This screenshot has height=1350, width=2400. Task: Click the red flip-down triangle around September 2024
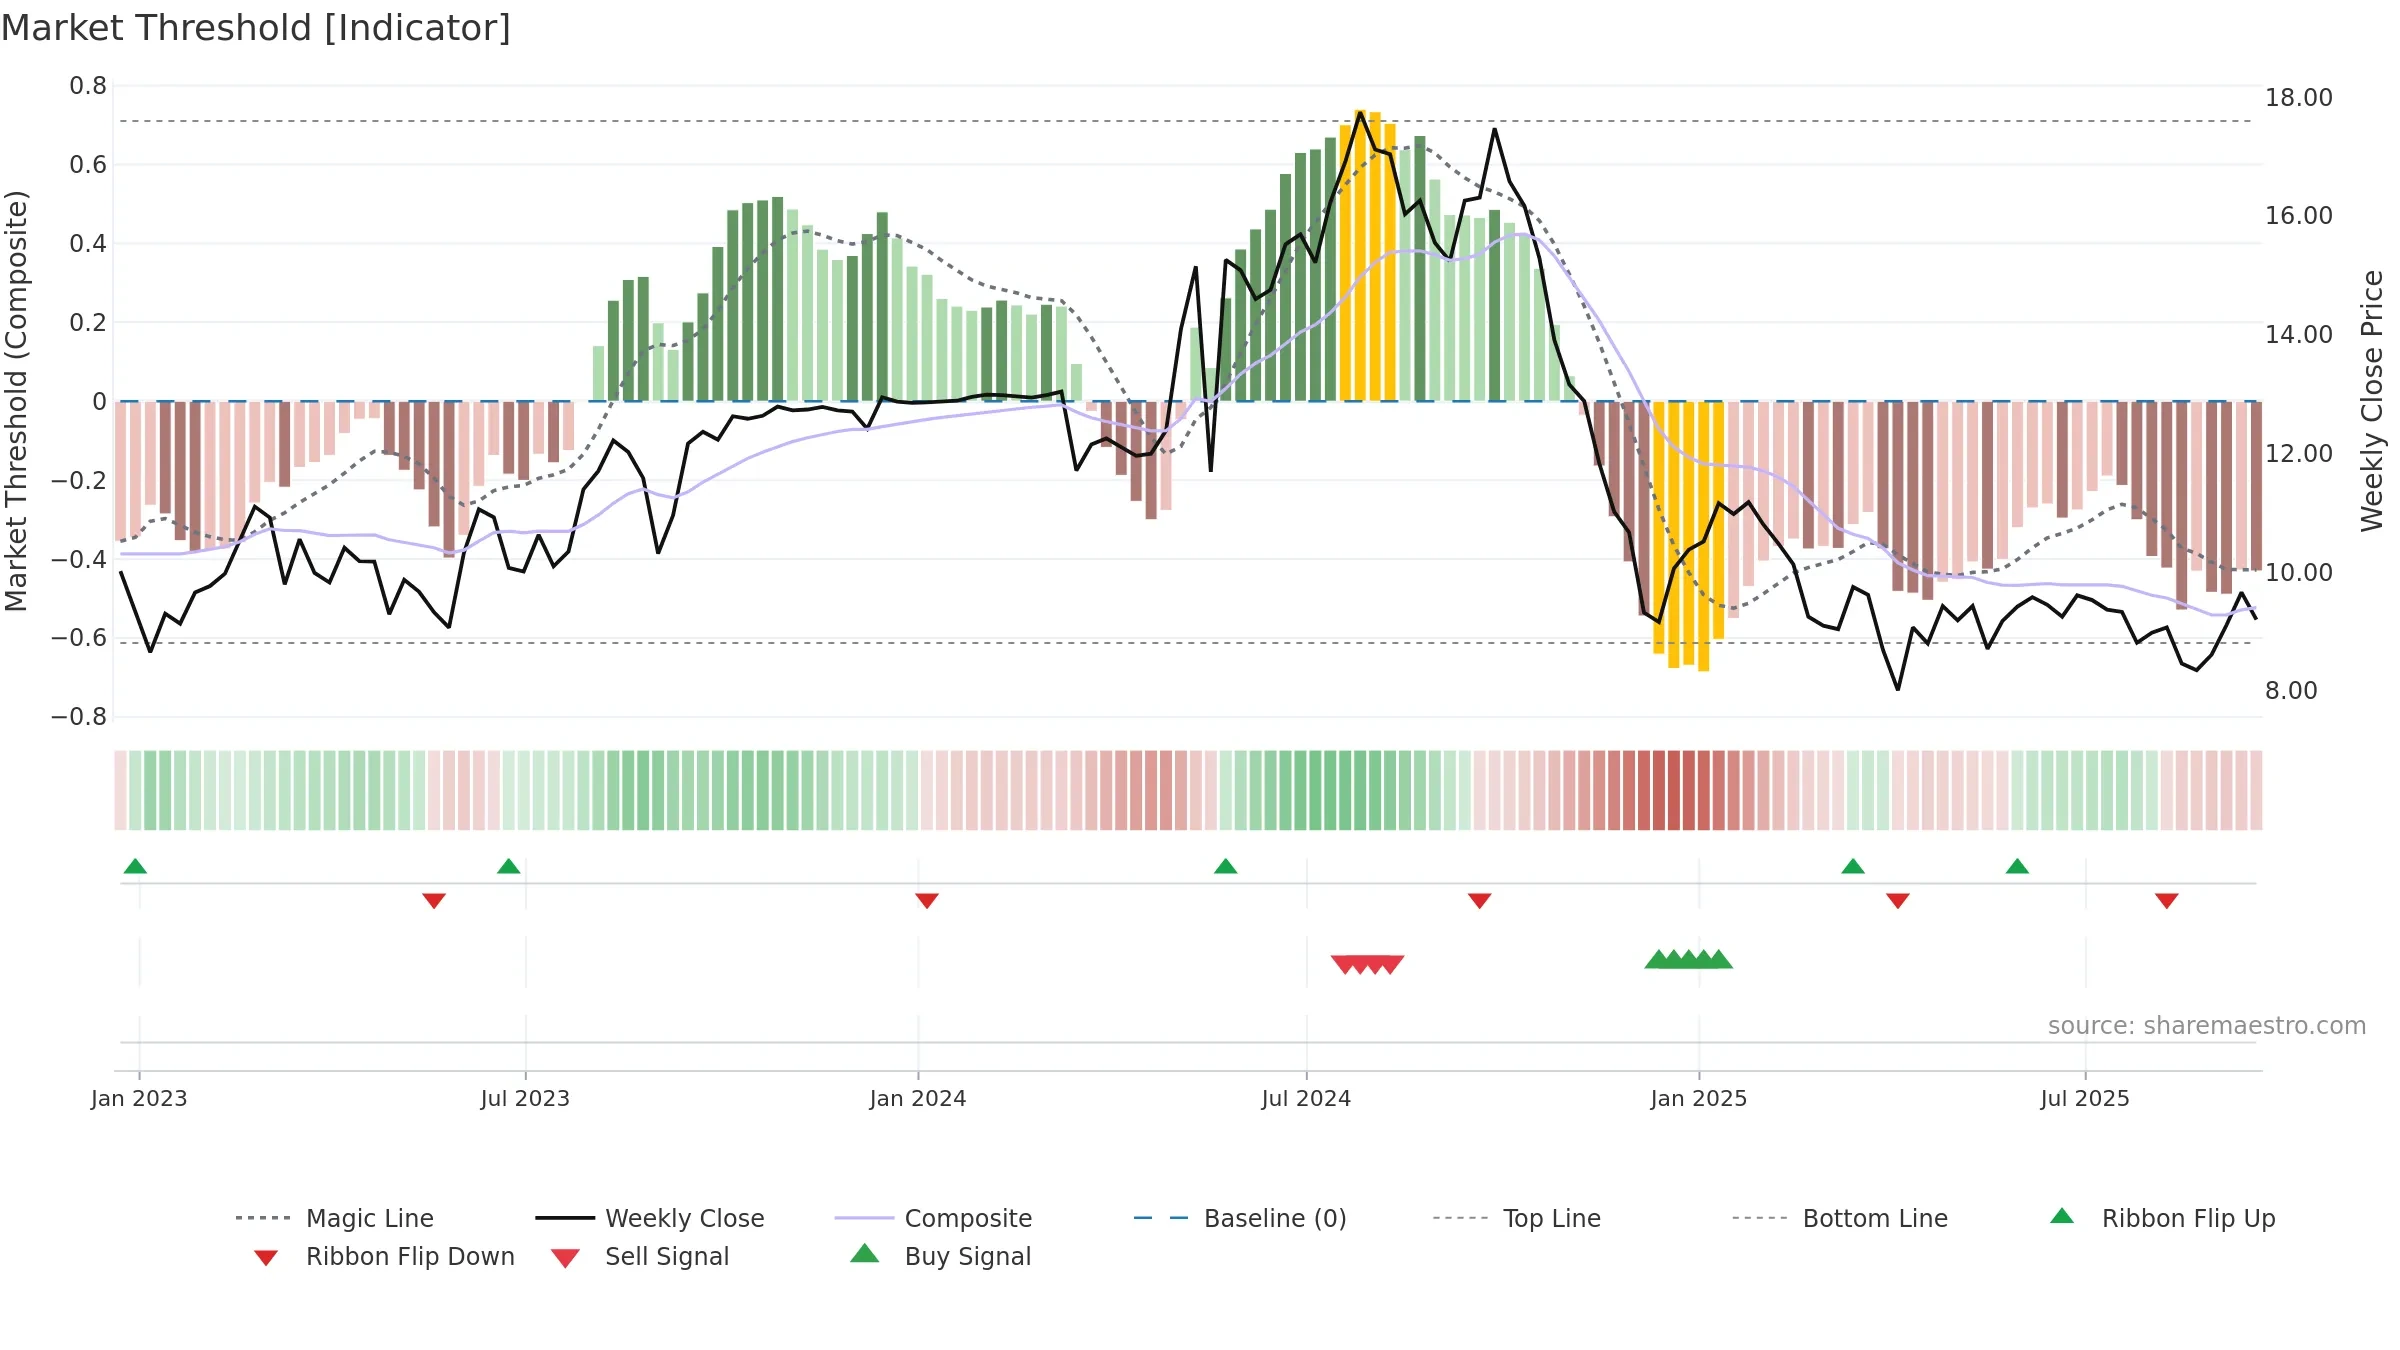1479,901
